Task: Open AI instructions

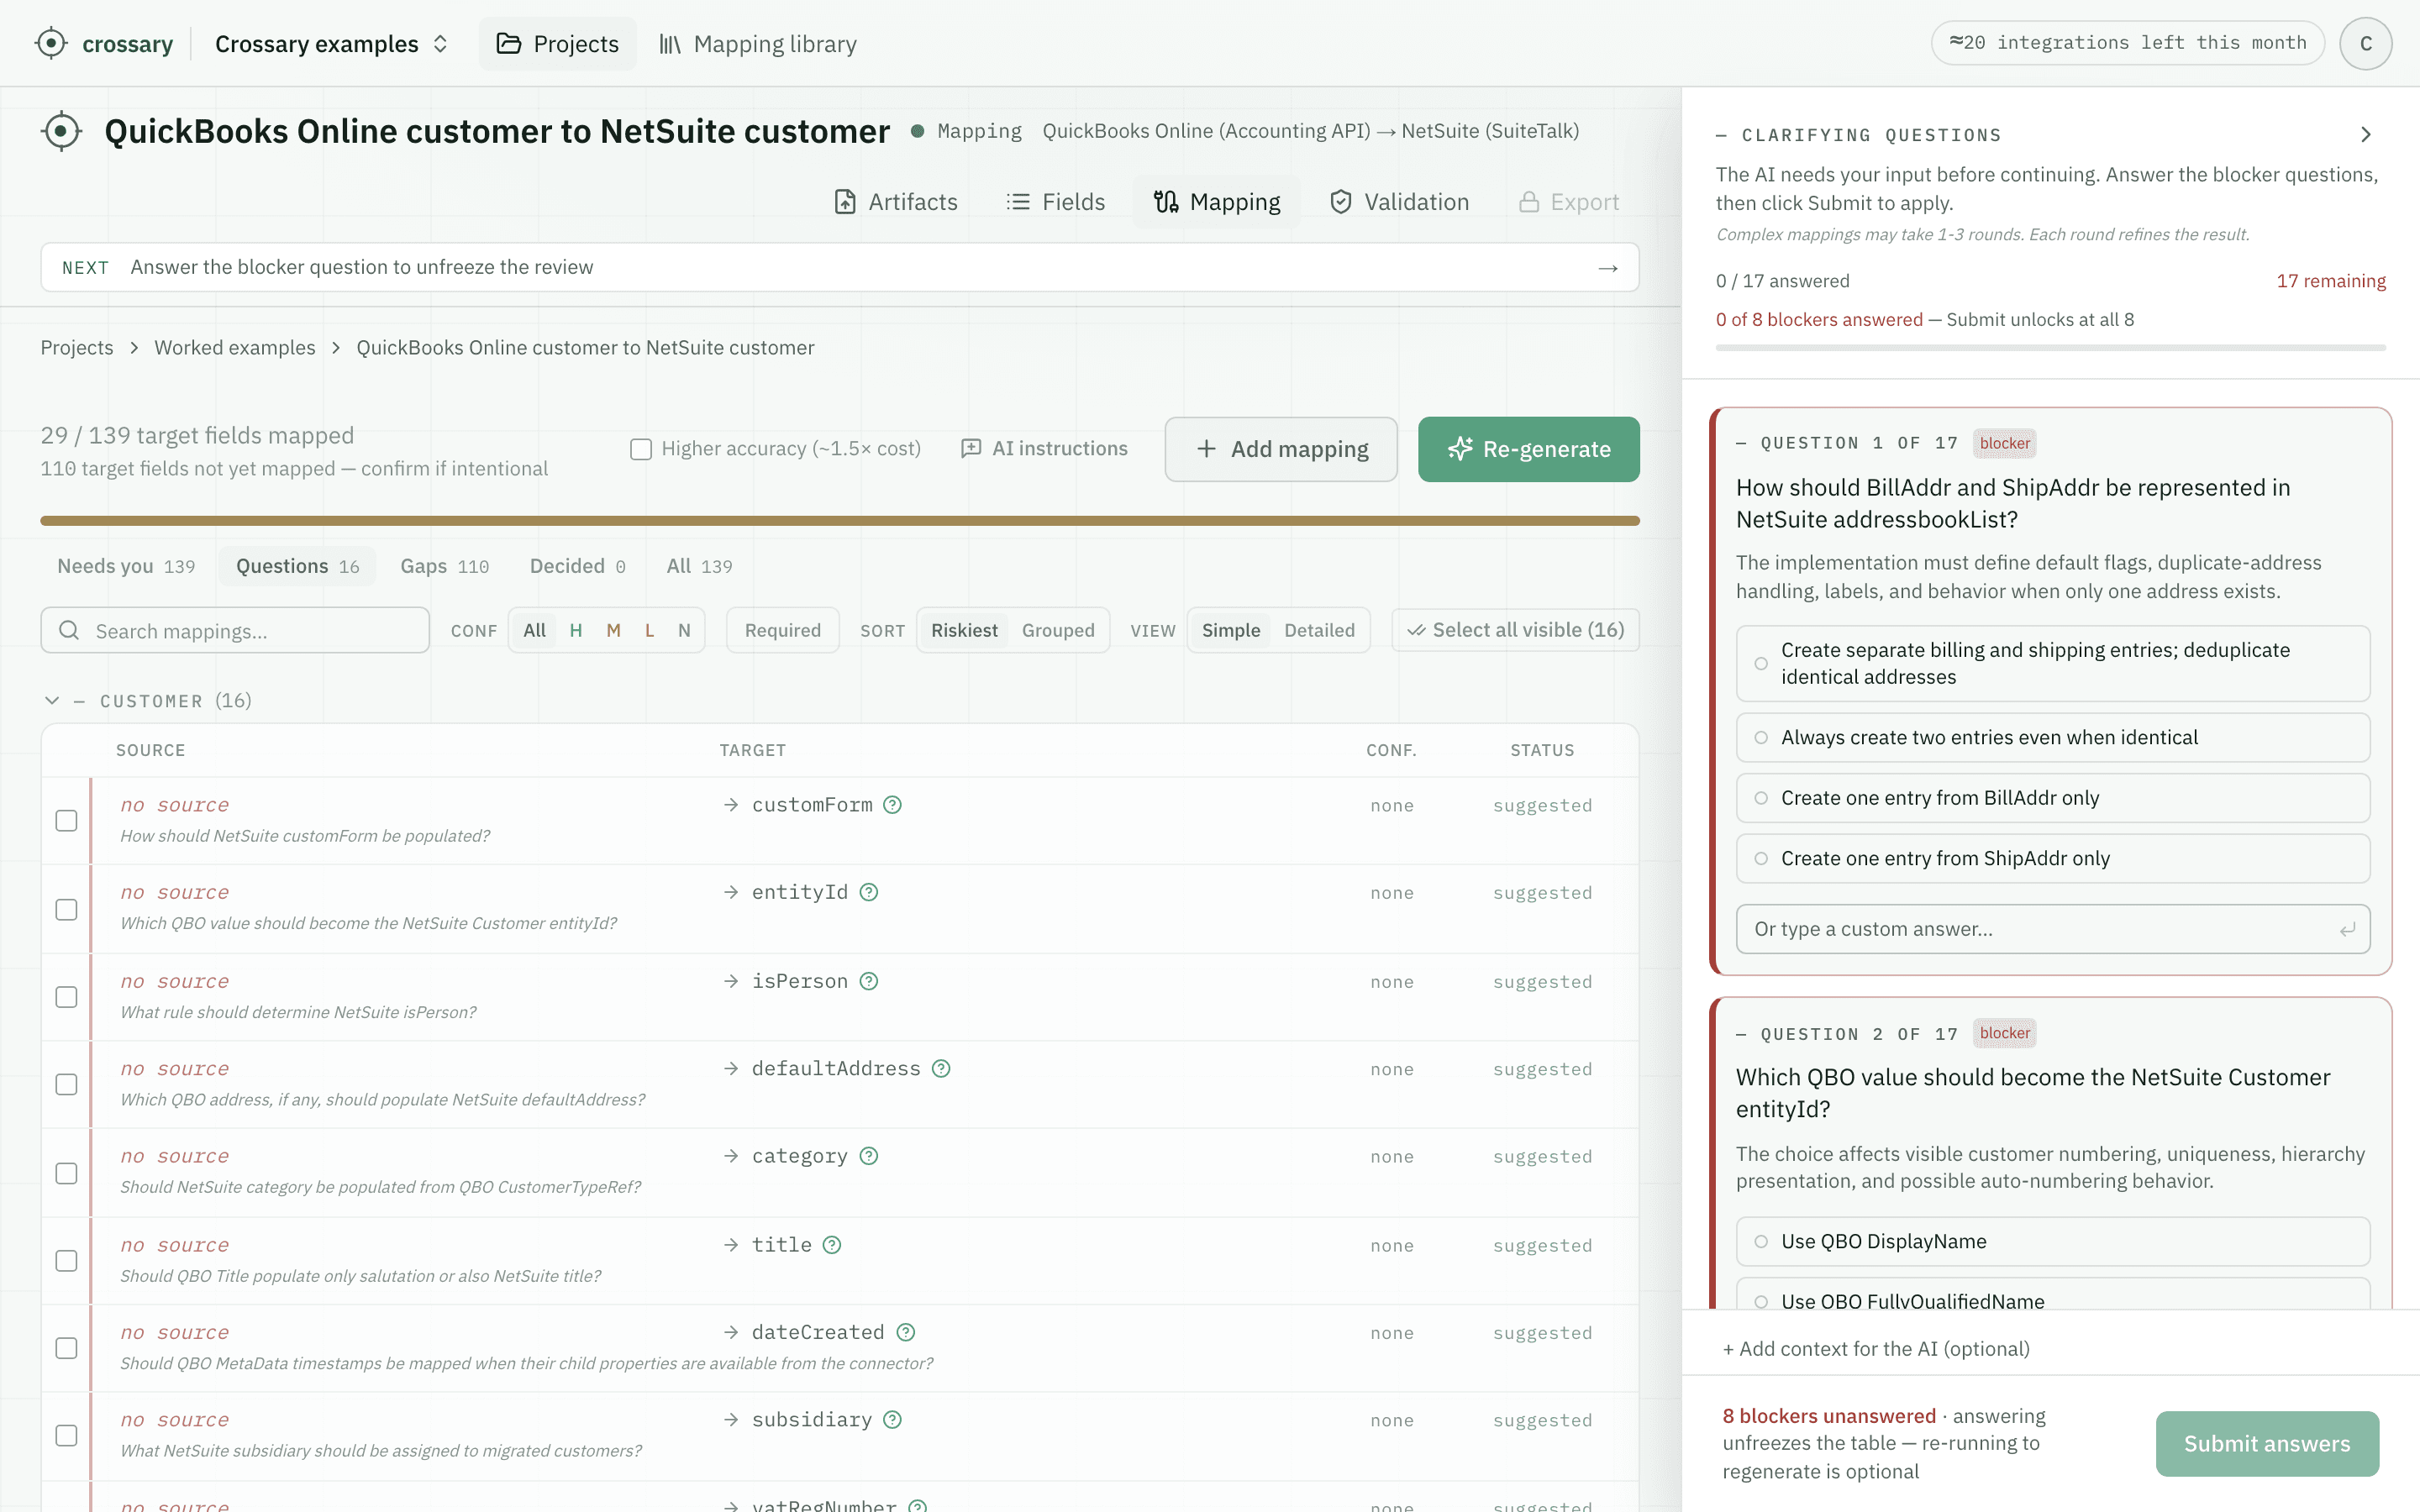Action: pos(1044,449)
